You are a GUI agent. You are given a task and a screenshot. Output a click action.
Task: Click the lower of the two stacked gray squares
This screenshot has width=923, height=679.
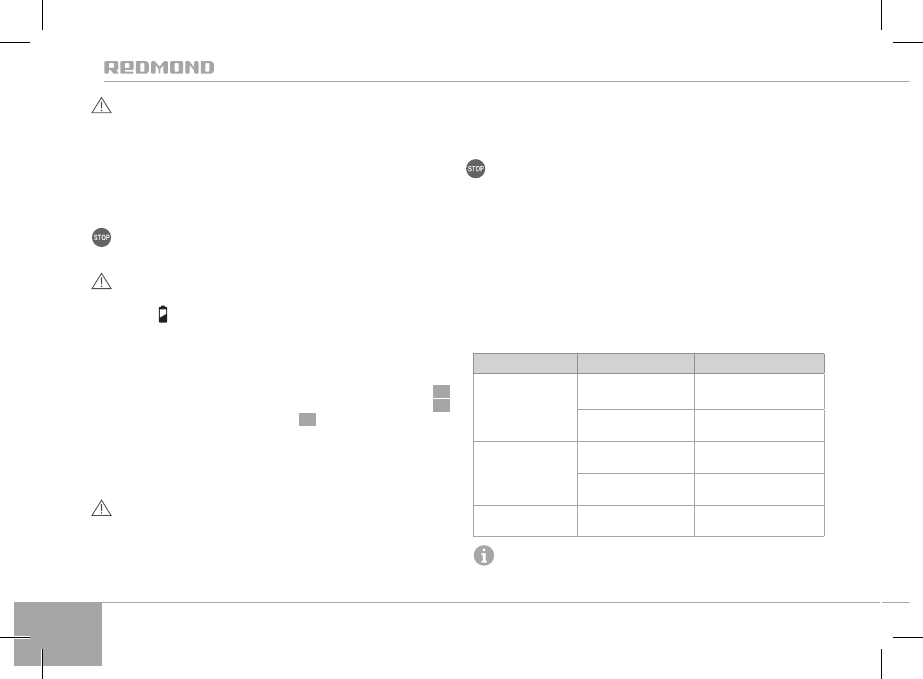point(441,406)
